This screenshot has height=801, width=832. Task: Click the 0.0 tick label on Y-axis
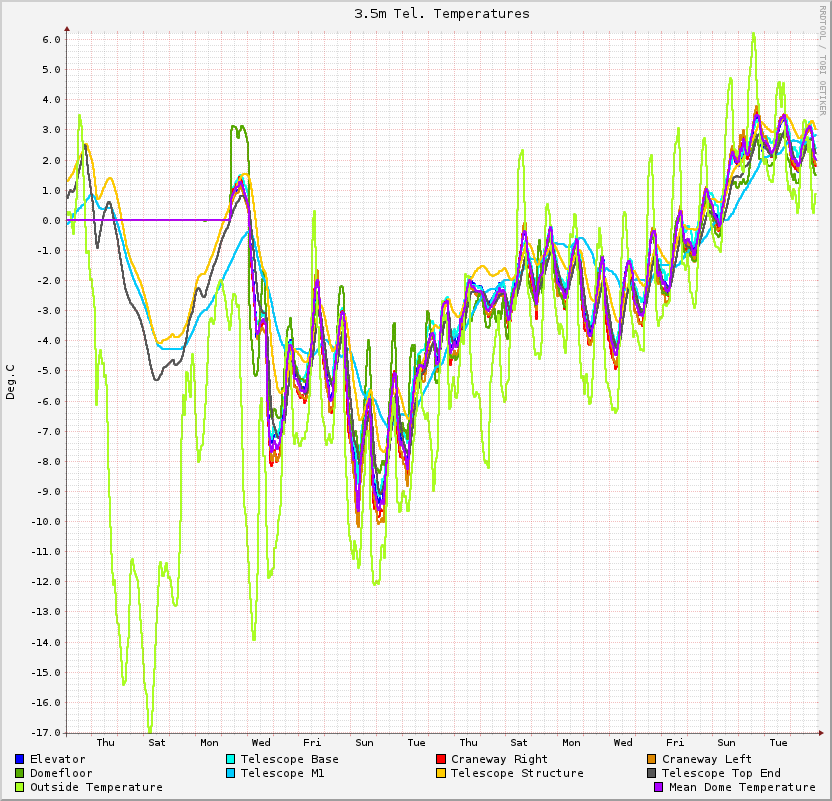coord(52,220)
